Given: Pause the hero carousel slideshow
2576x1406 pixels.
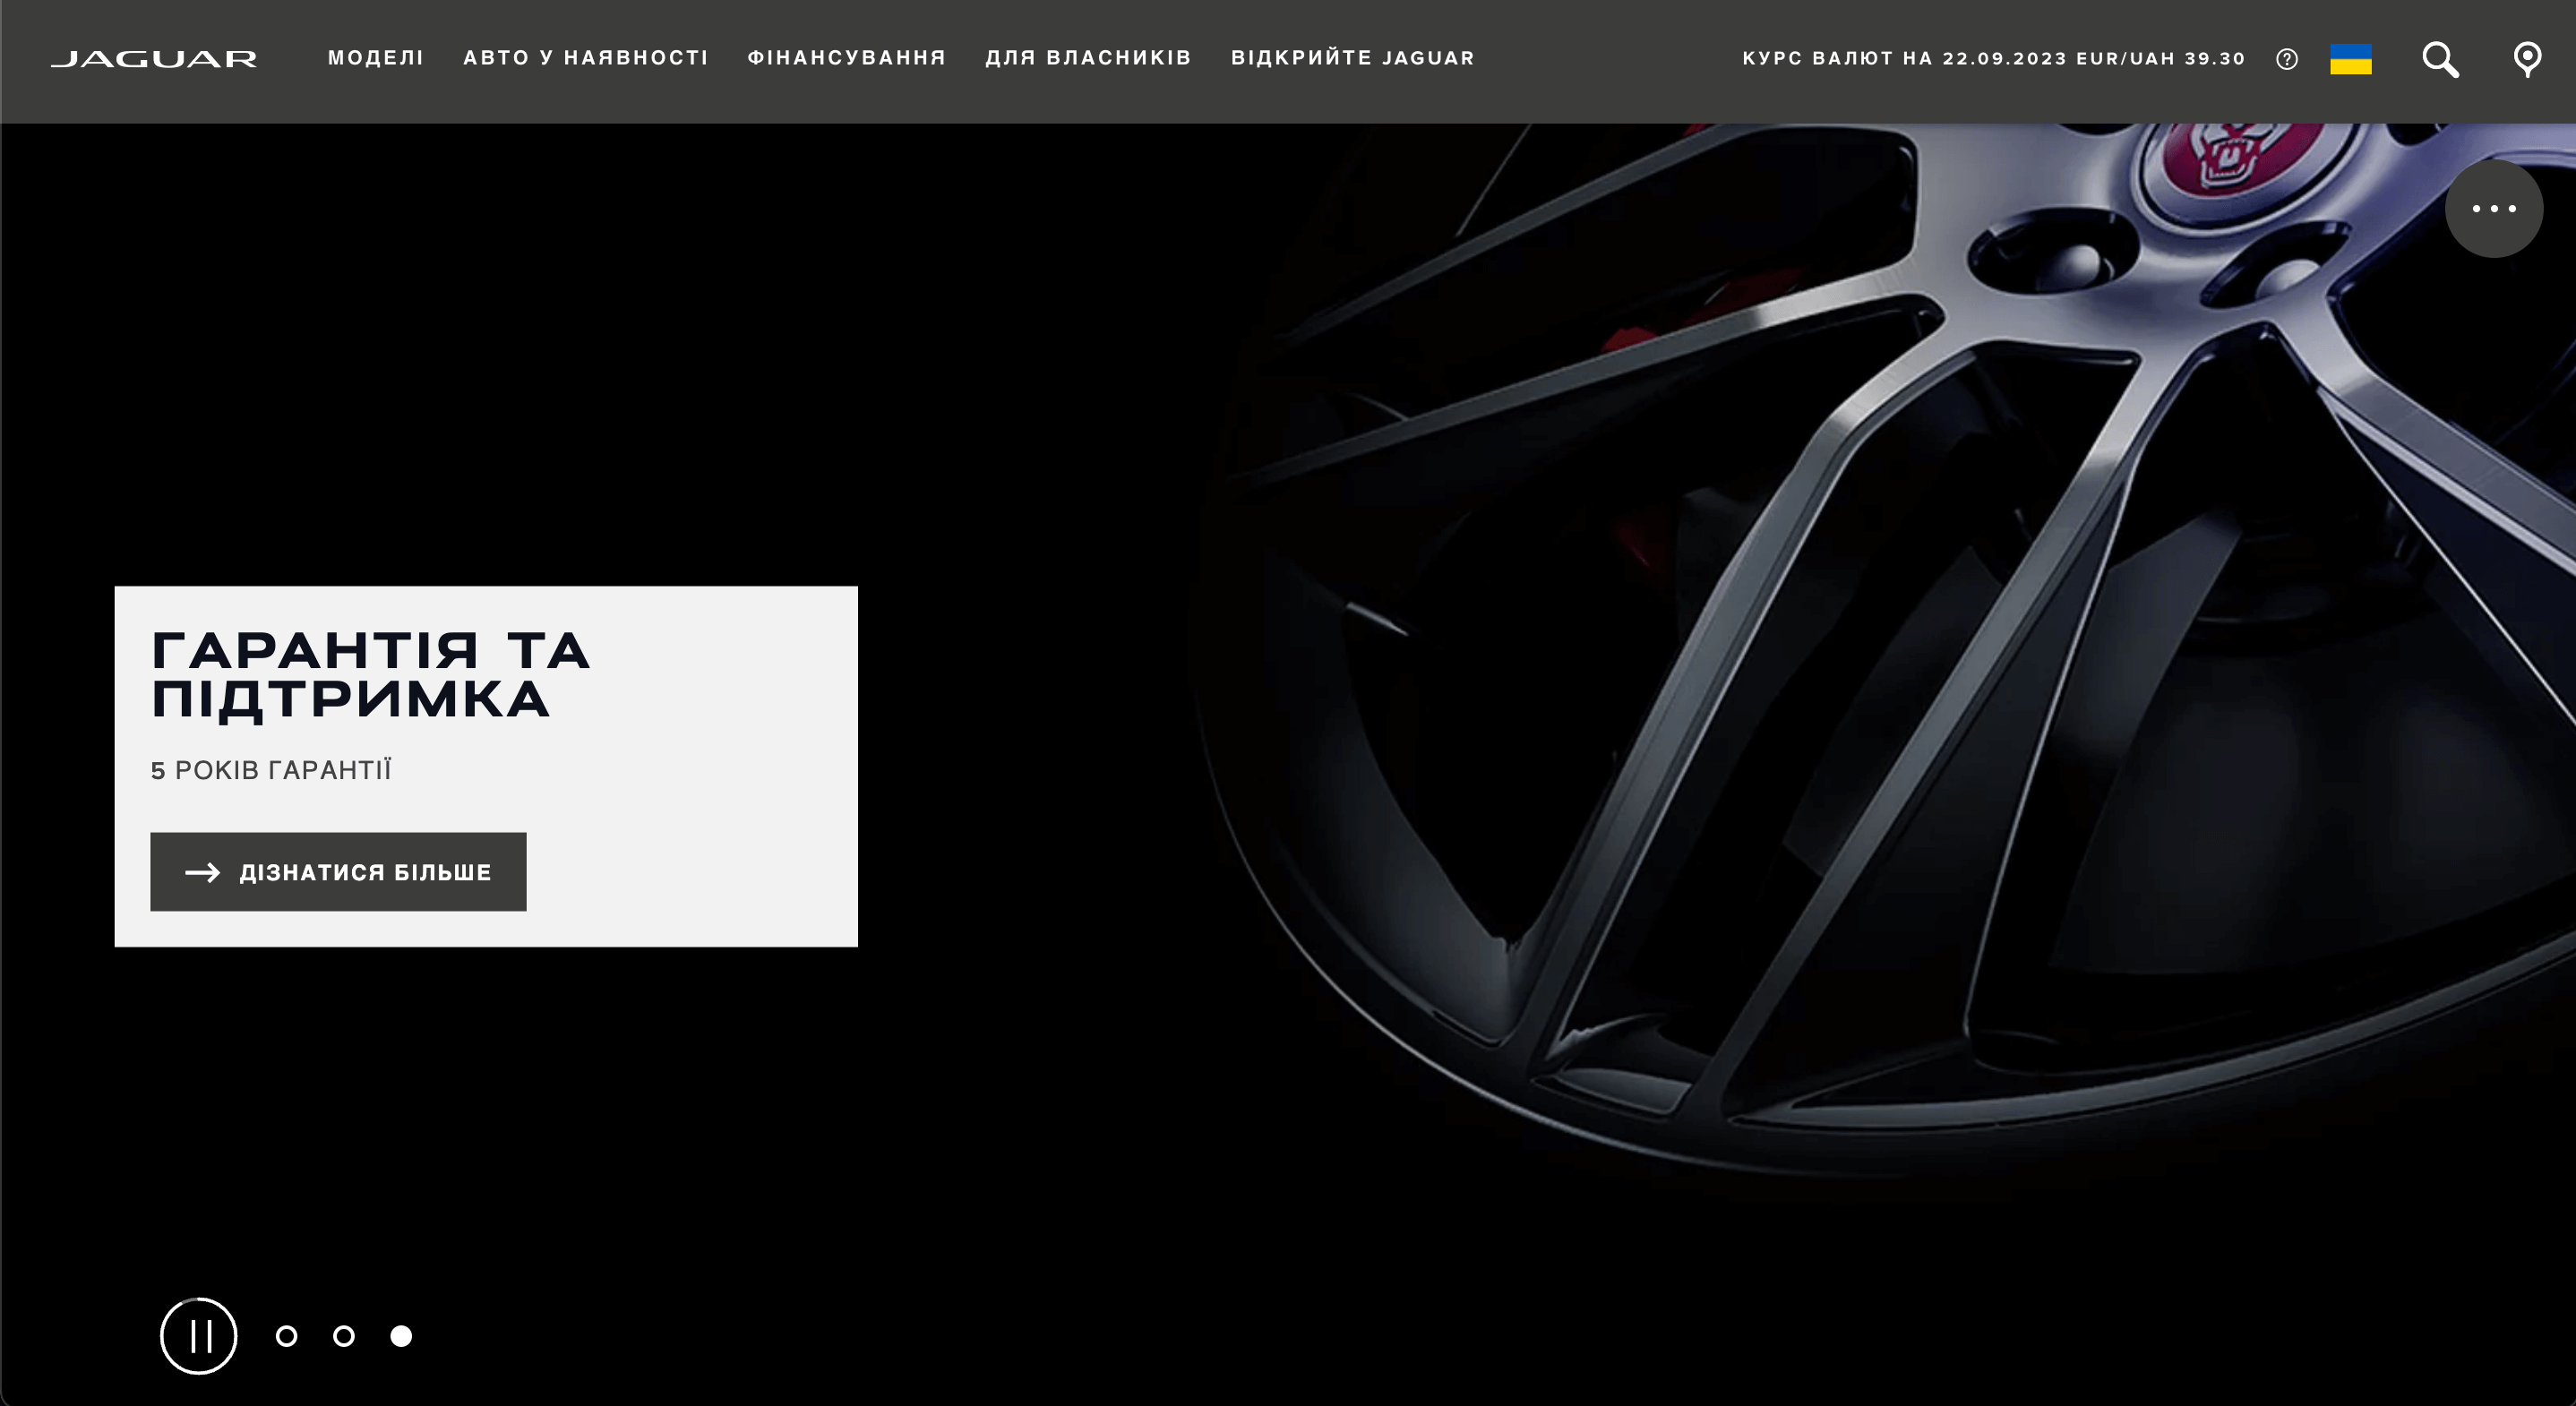Looking at the screenshot, I should 199,1335.
